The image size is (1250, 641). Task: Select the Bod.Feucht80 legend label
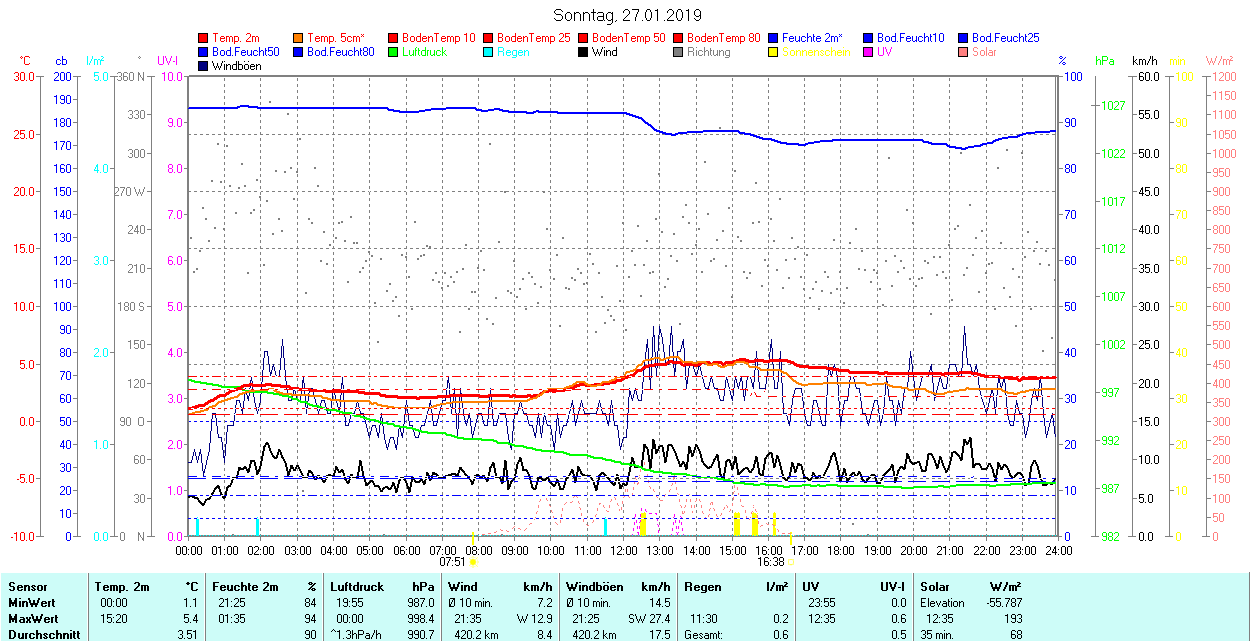(x=341, y=52)
